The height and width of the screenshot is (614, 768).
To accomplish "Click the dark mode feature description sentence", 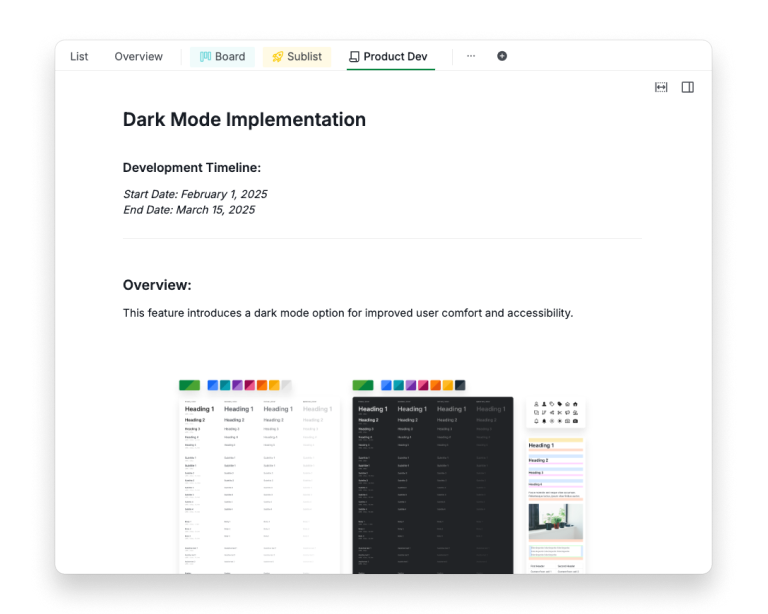I will point(348,313).
